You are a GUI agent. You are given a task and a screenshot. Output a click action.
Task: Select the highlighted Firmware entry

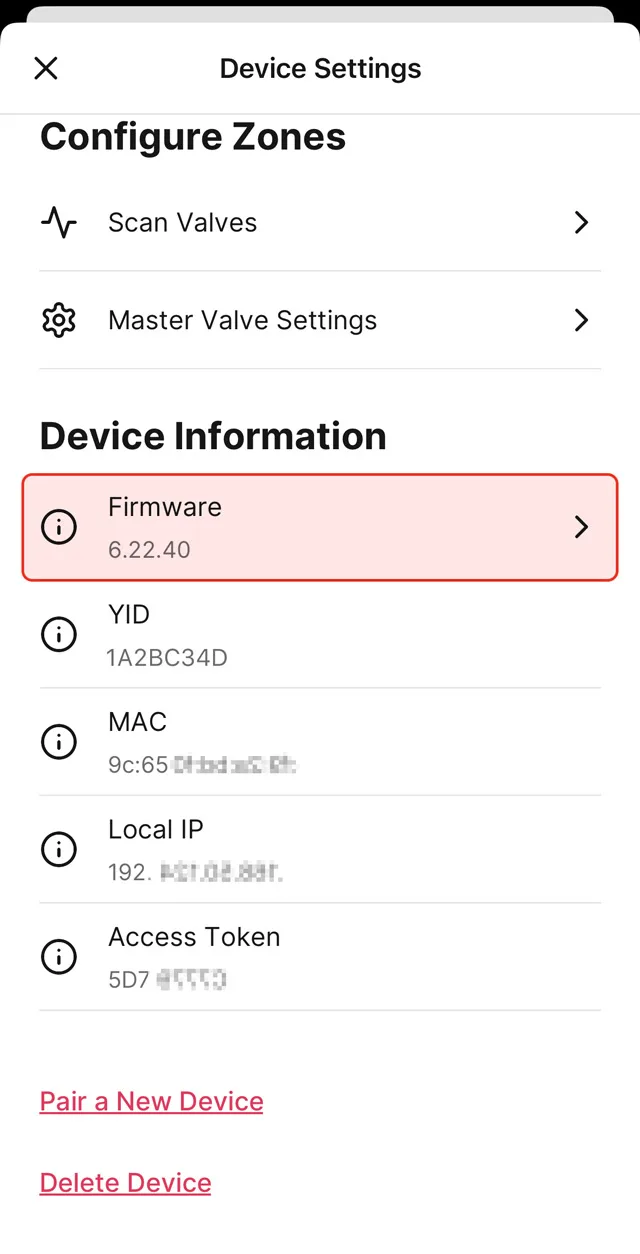(x=320, y=527)
